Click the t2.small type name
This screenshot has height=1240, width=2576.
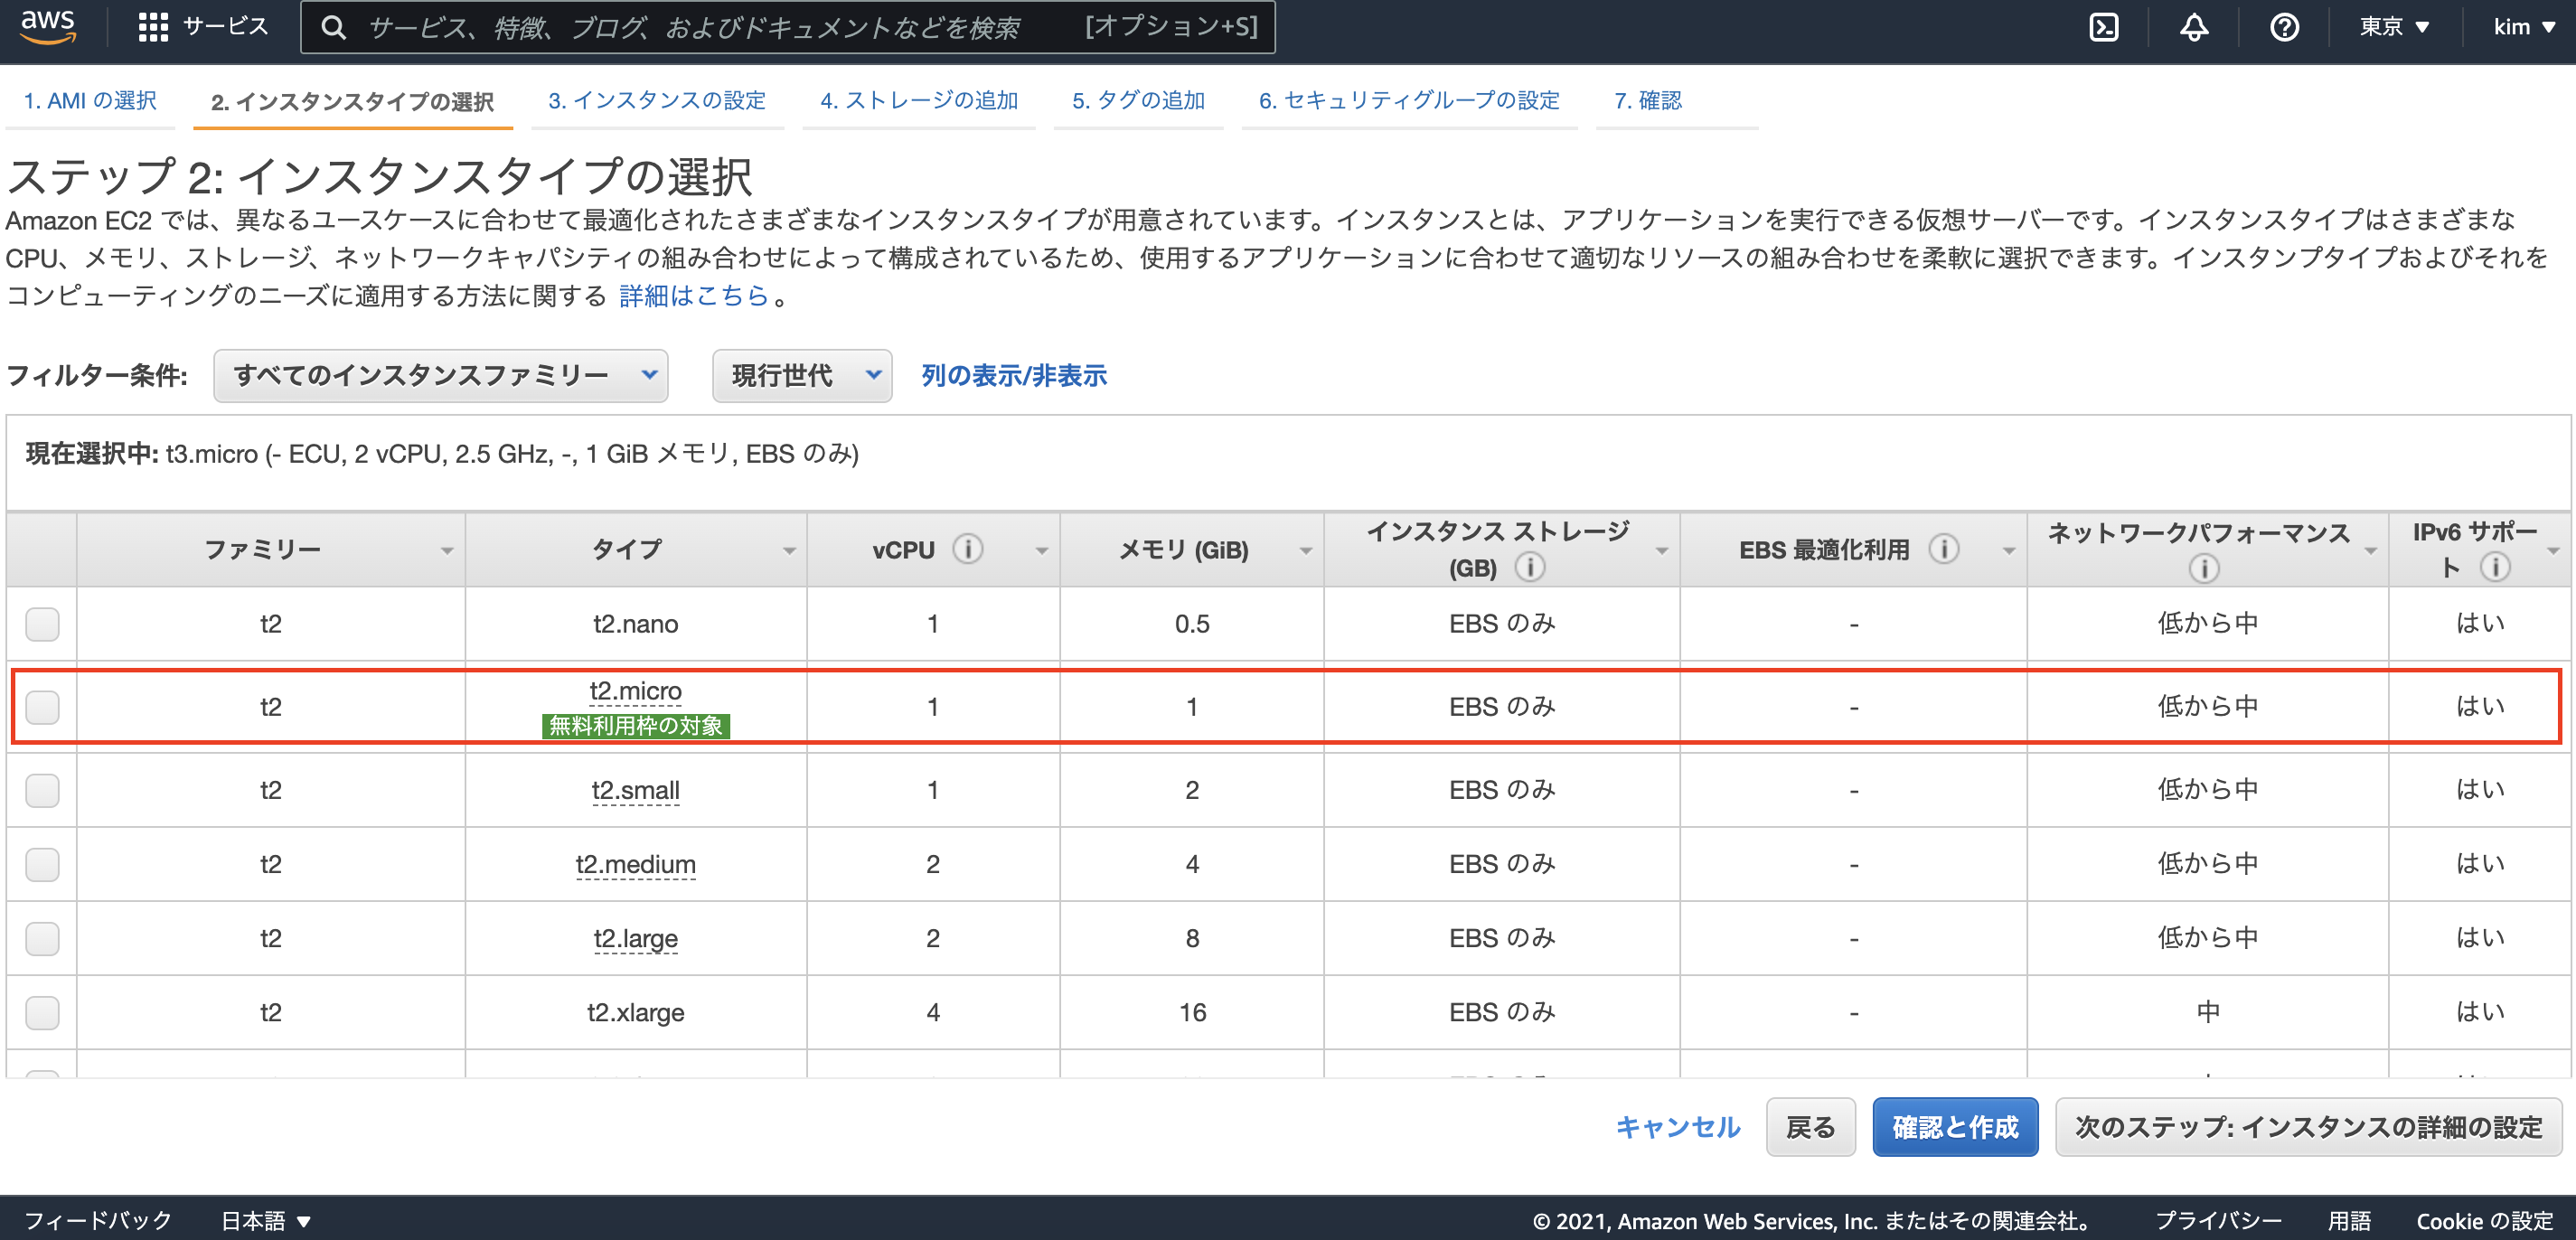pos(635,791)
